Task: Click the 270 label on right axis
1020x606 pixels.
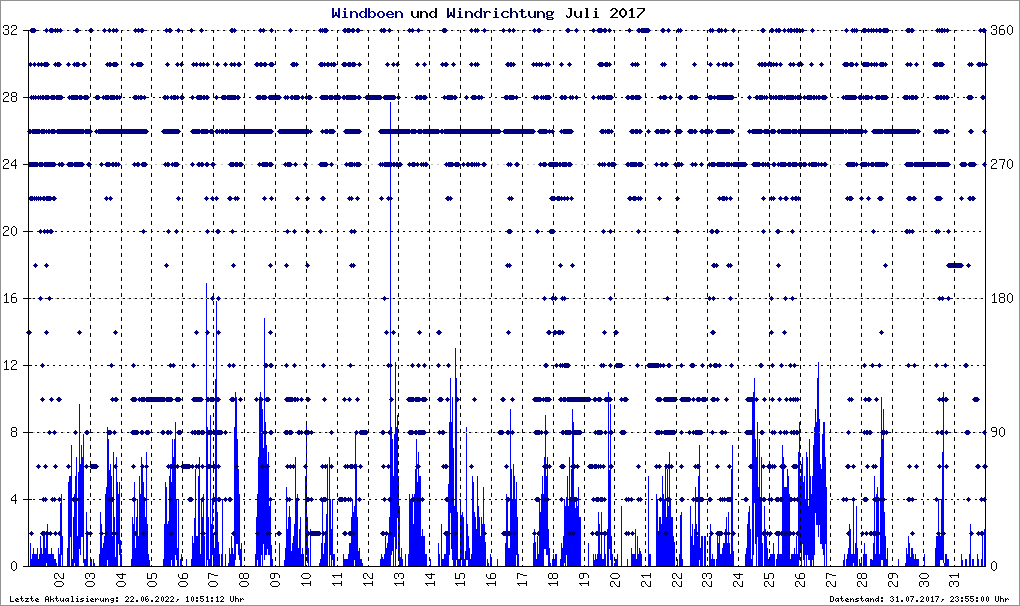Action: click(x=1002, y=165)
